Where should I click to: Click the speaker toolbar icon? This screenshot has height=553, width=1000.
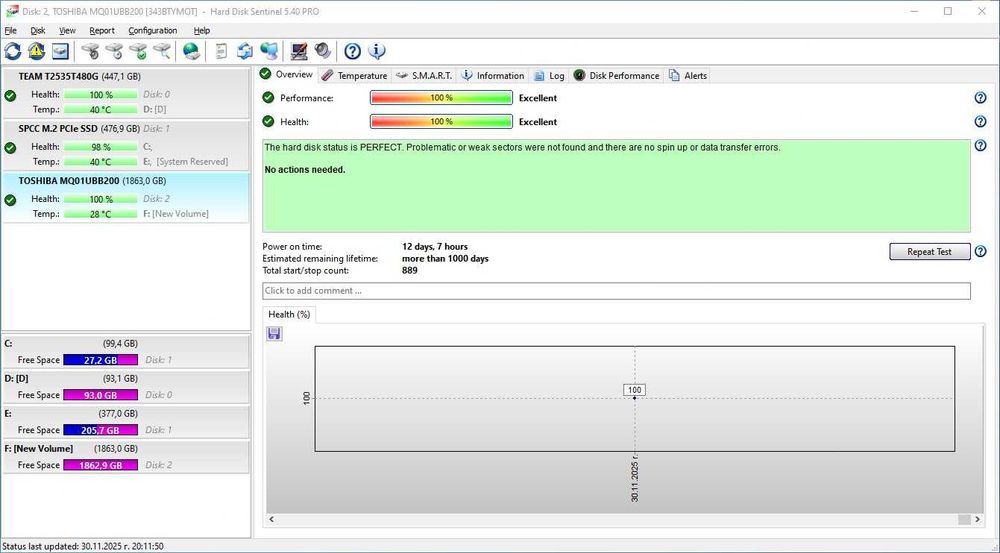coord(323,51)
